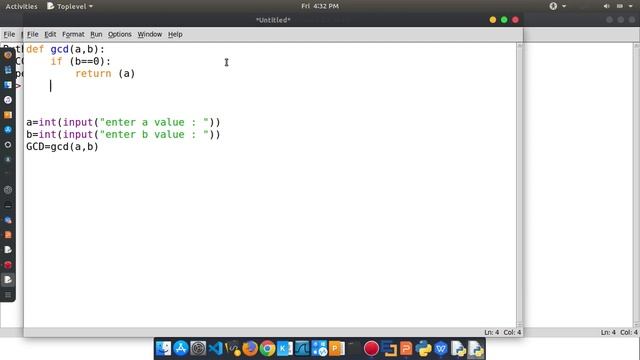Click the red record circle in dock
This screenshot has height=360, width=640.
pos(371,349)
